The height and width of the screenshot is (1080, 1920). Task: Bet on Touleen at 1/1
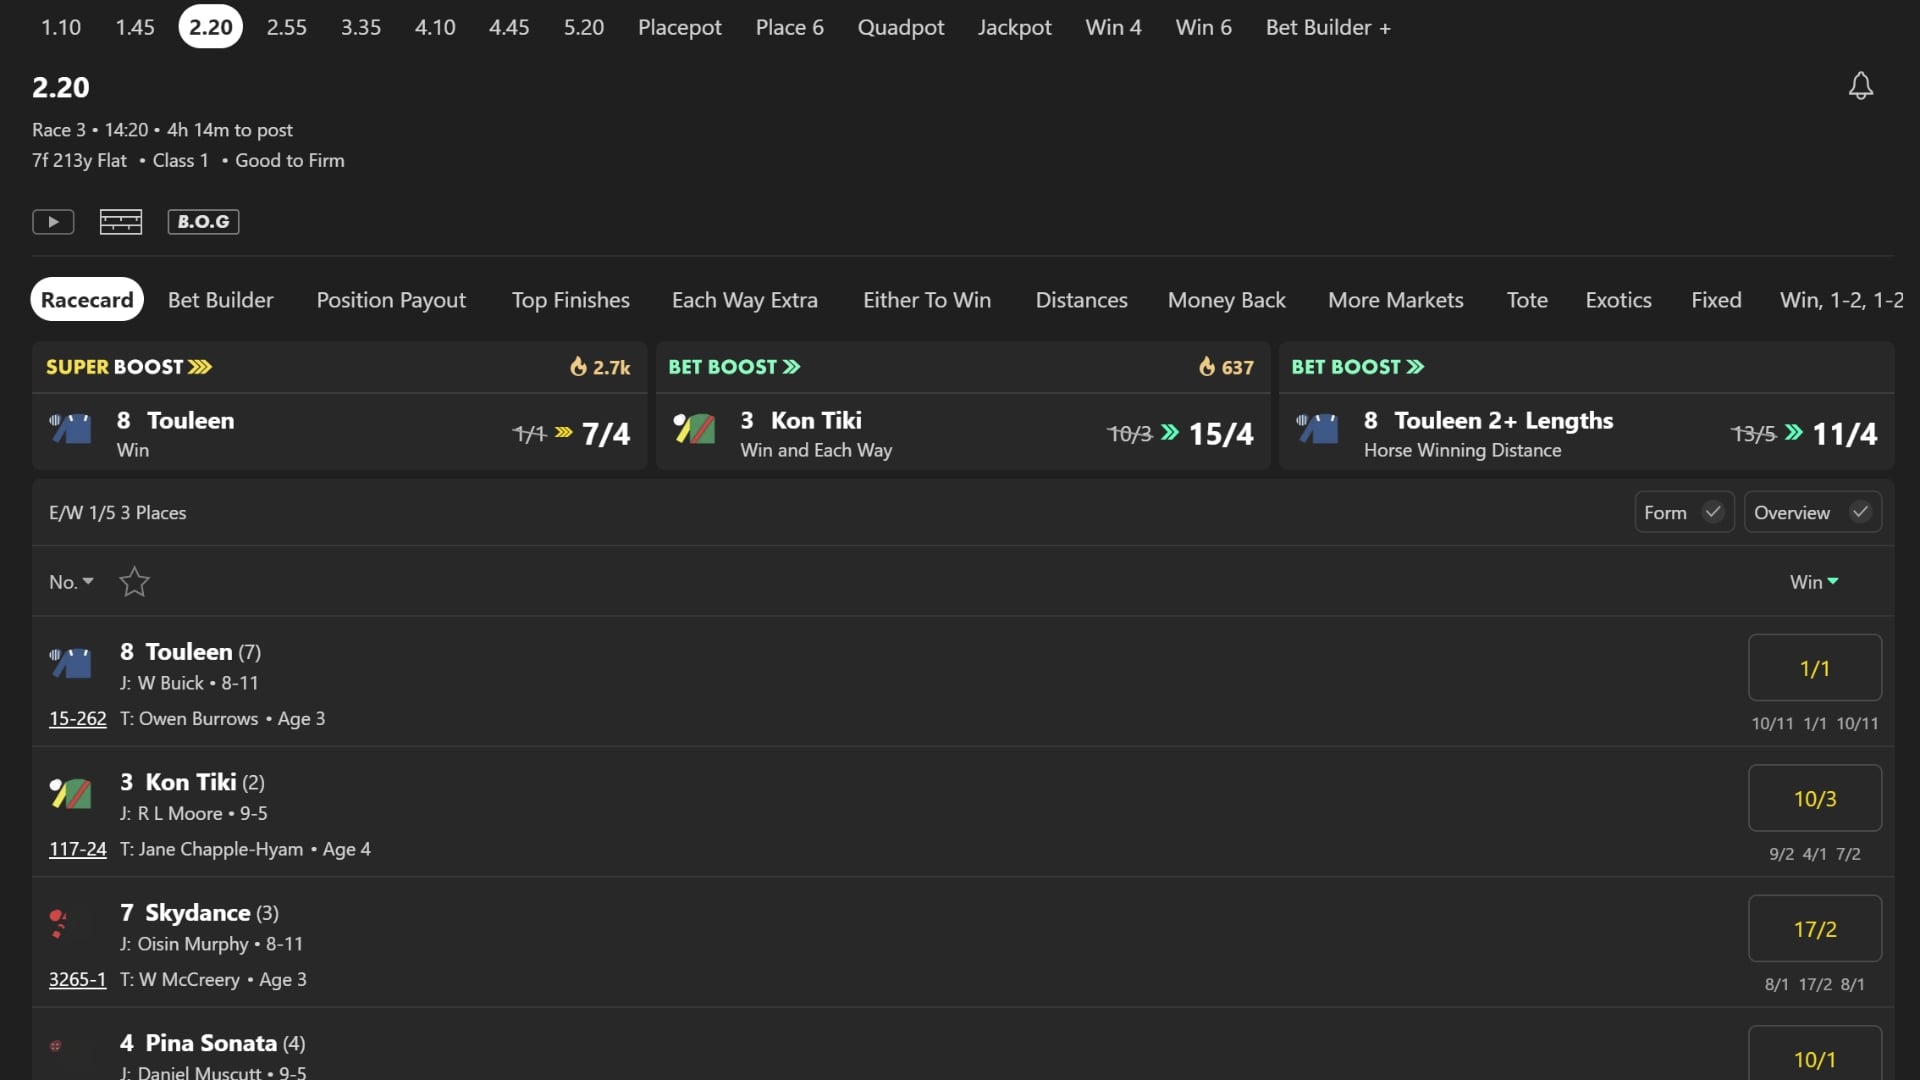point(1815,668)
